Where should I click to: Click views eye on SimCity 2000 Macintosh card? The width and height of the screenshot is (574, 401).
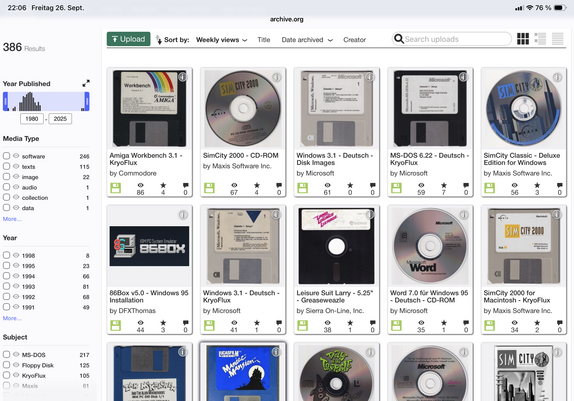[514, 323]
